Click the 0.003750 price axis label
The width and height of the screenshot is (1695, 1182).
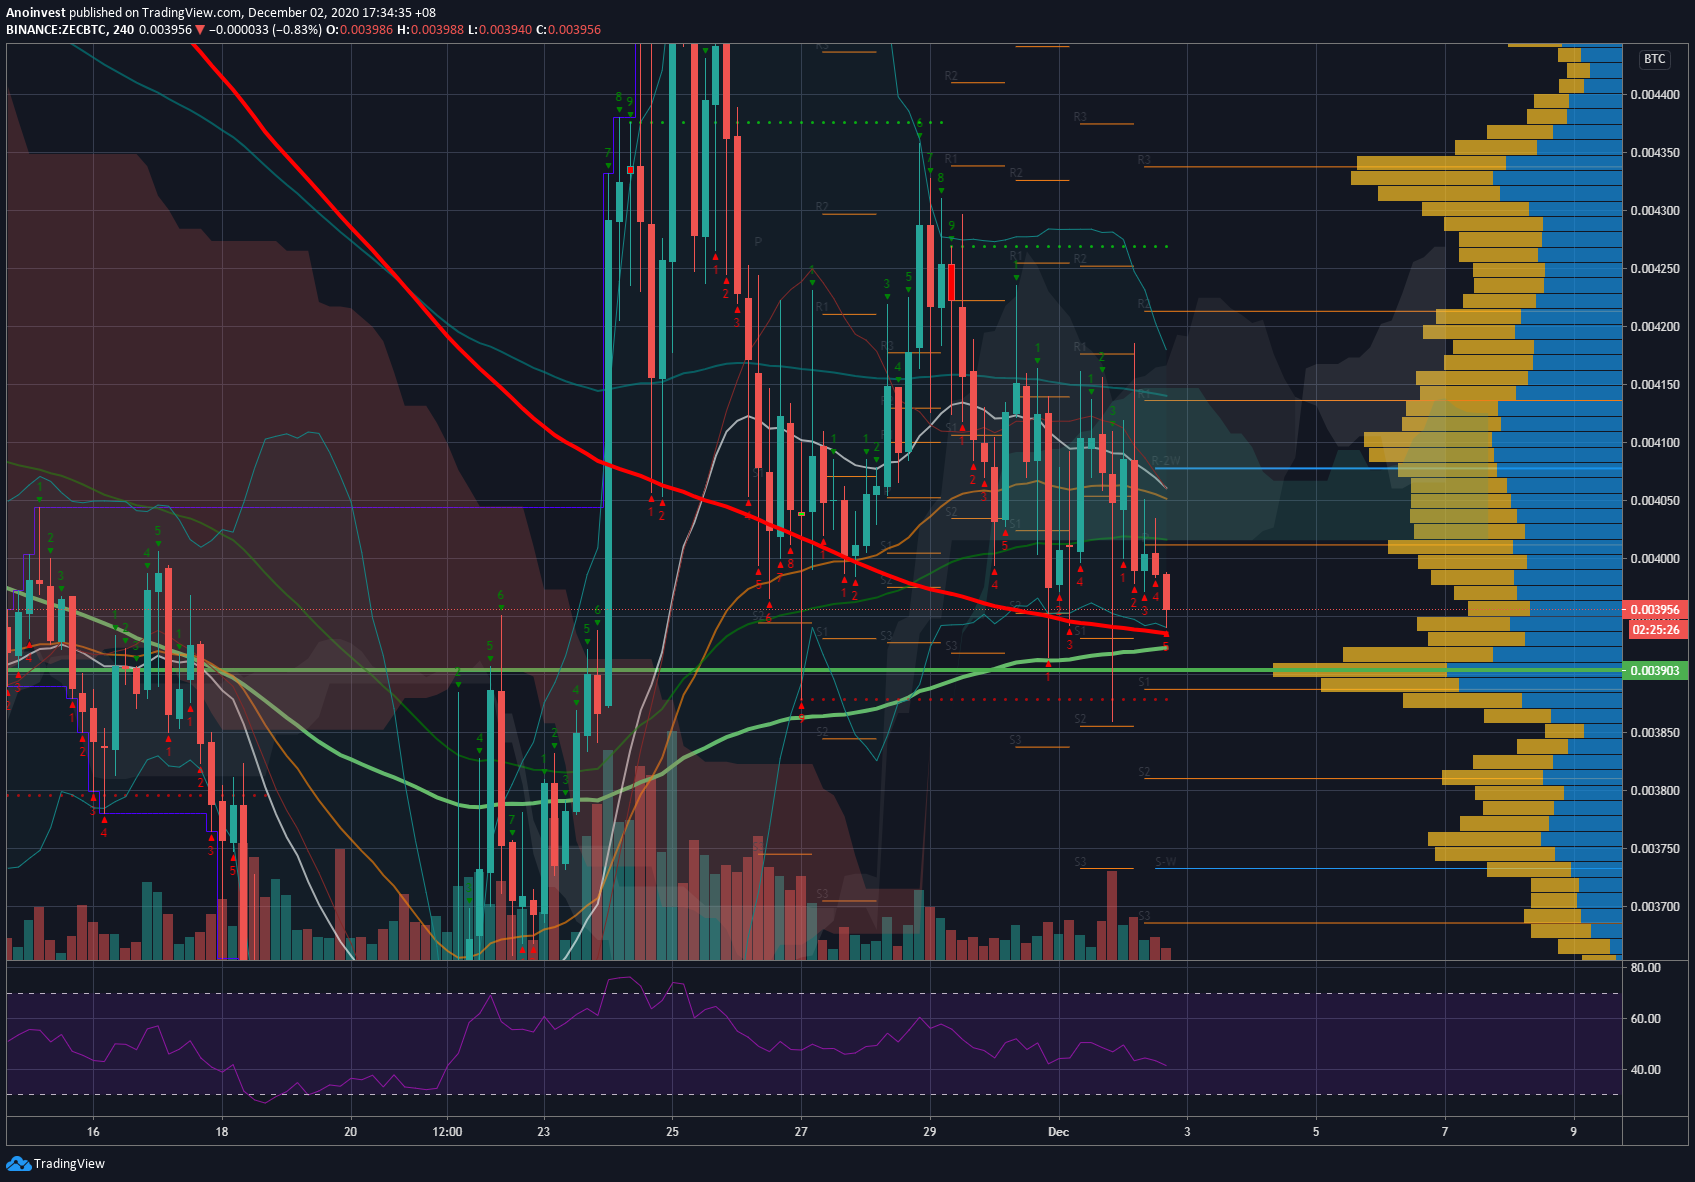(x=1655, y=849)
